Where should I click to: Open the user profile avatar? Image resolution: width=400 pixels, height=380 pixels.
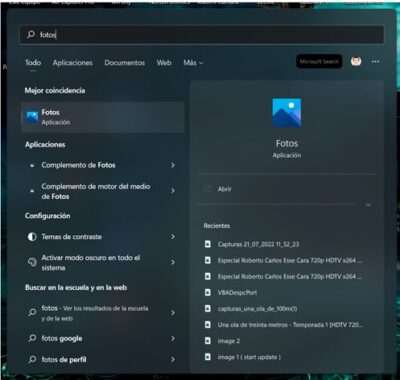tap(356, 61)
